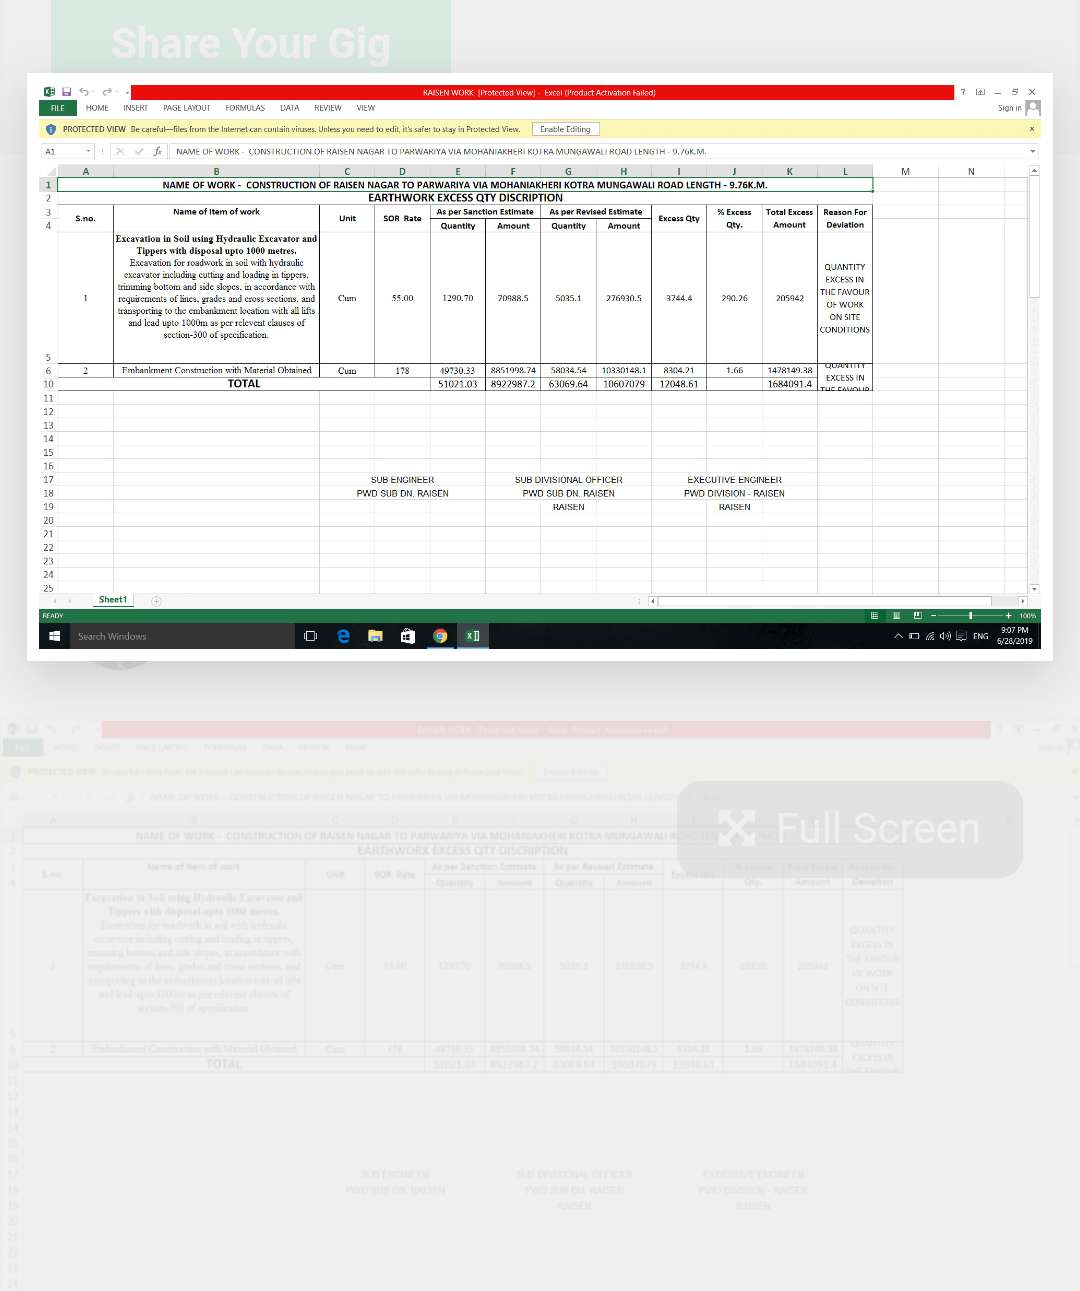This screenshot has width=1080, height=1291.
Task: Click the Redo icon
Action: click(105, 92)
